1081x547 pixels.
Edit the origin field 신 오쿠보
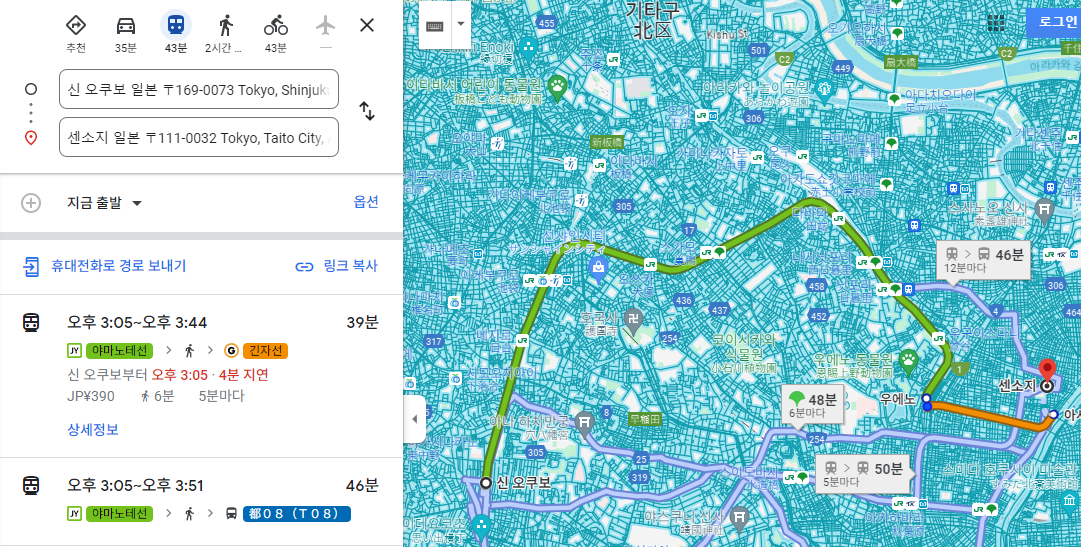point(199,89)
